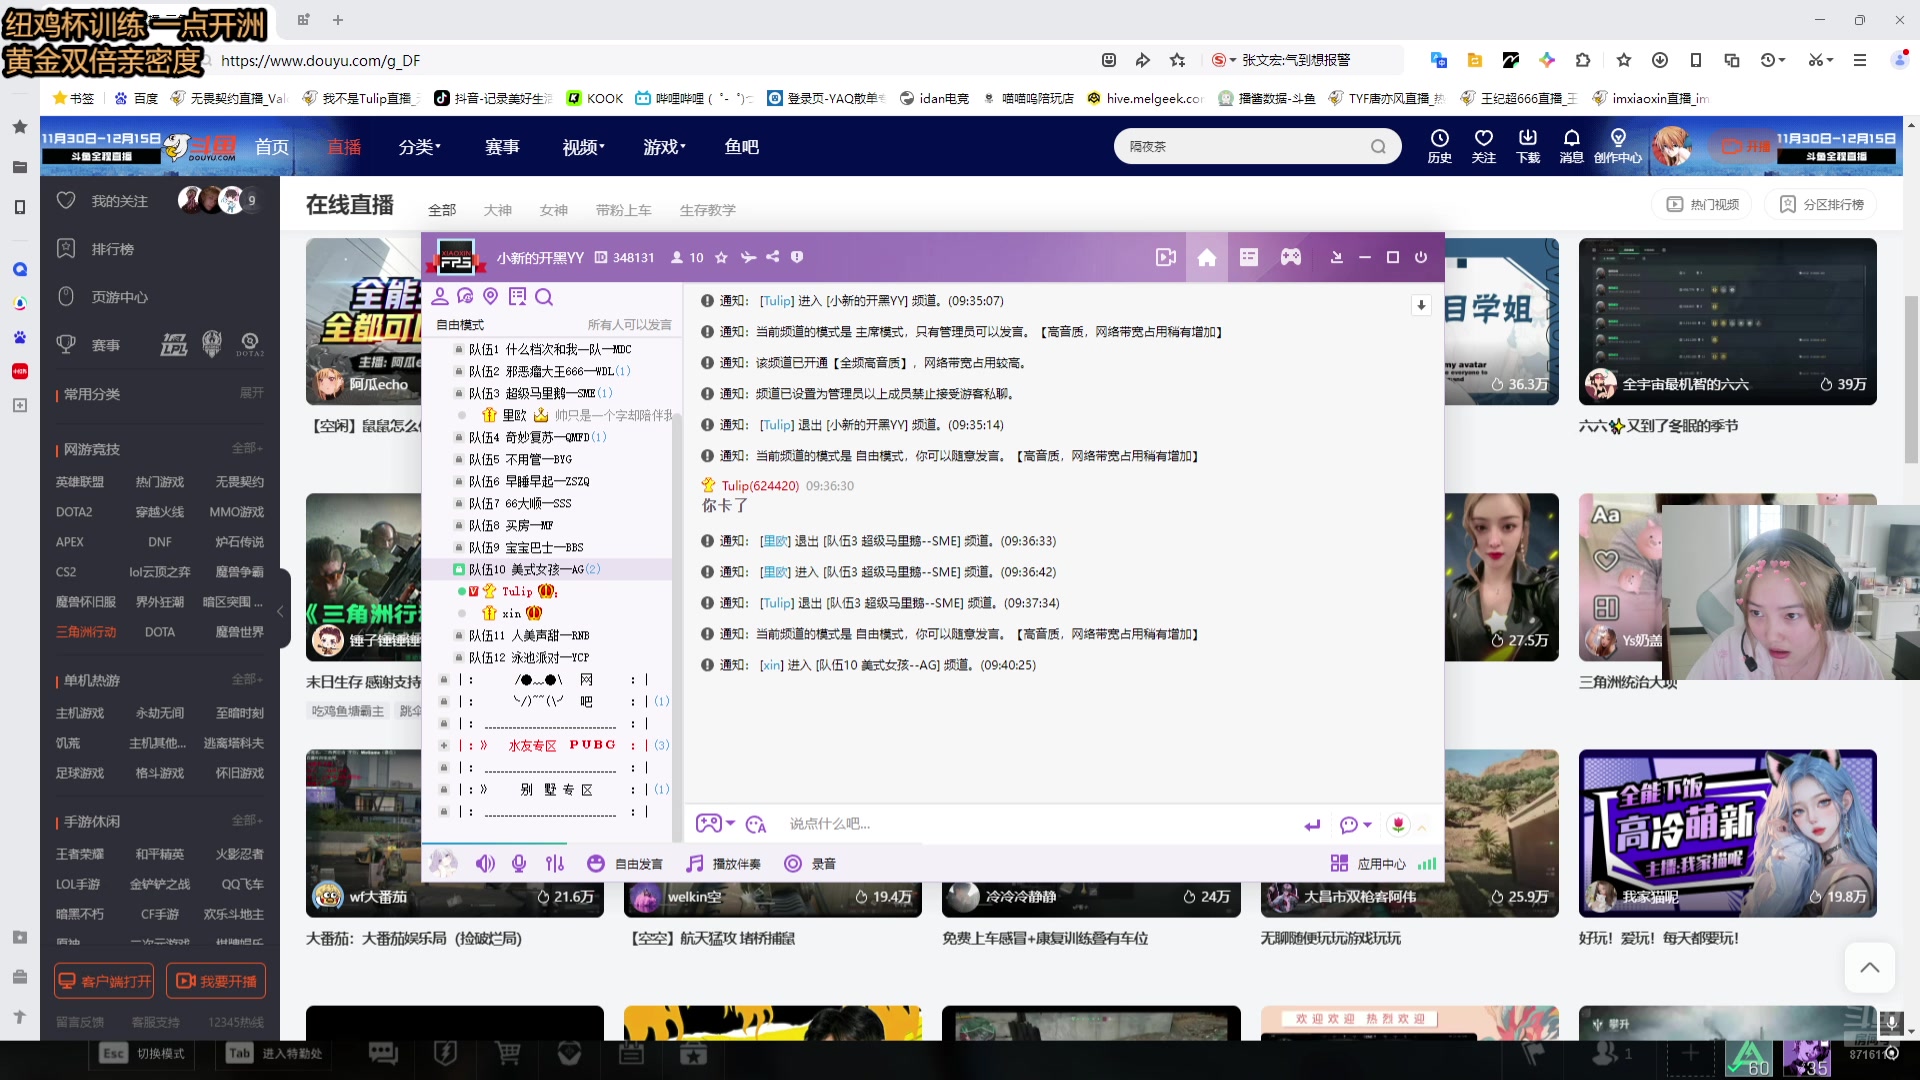Select the emoji reaction icon in chat
Image resolution: width=1920 pixels, height=1080 pixels.
756,823
